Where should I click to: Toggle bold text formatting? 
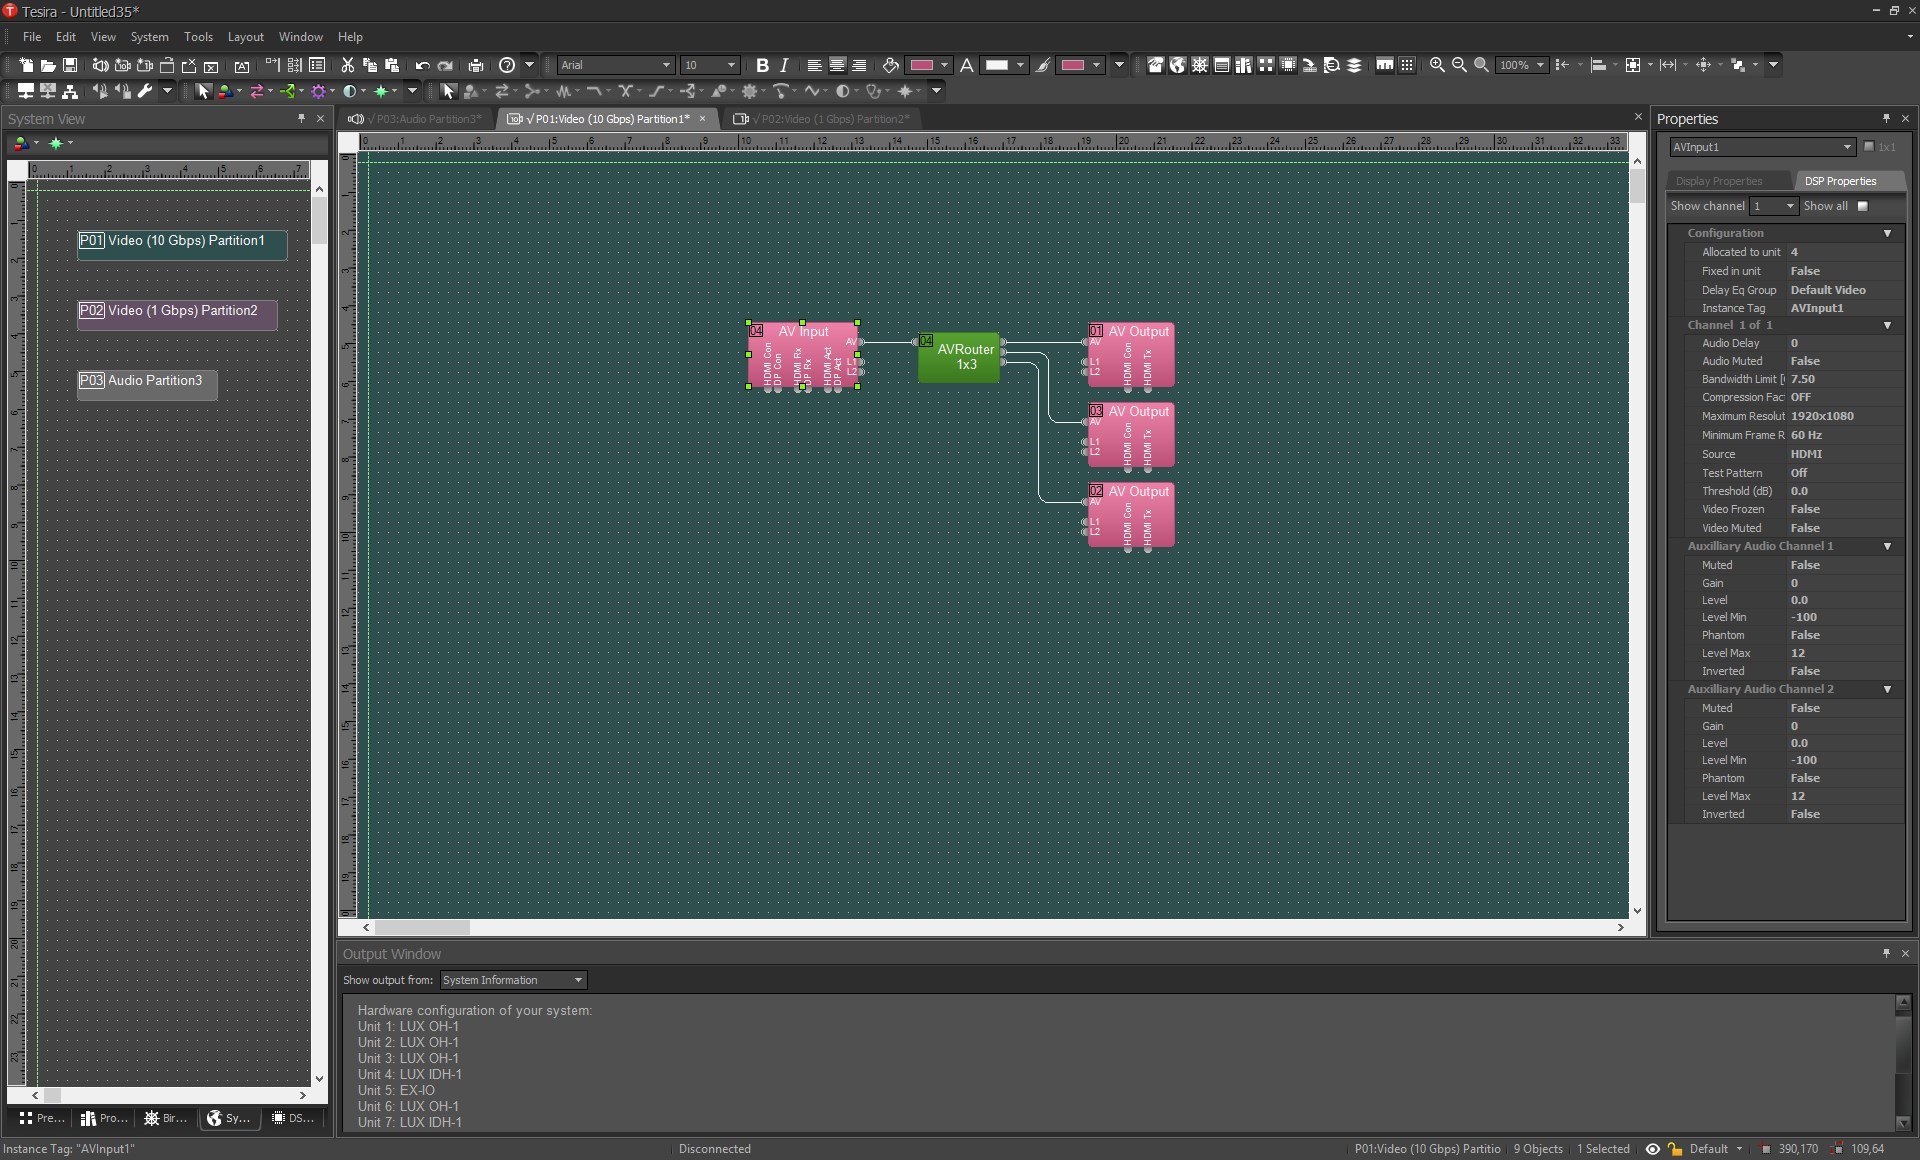[762, 65]
